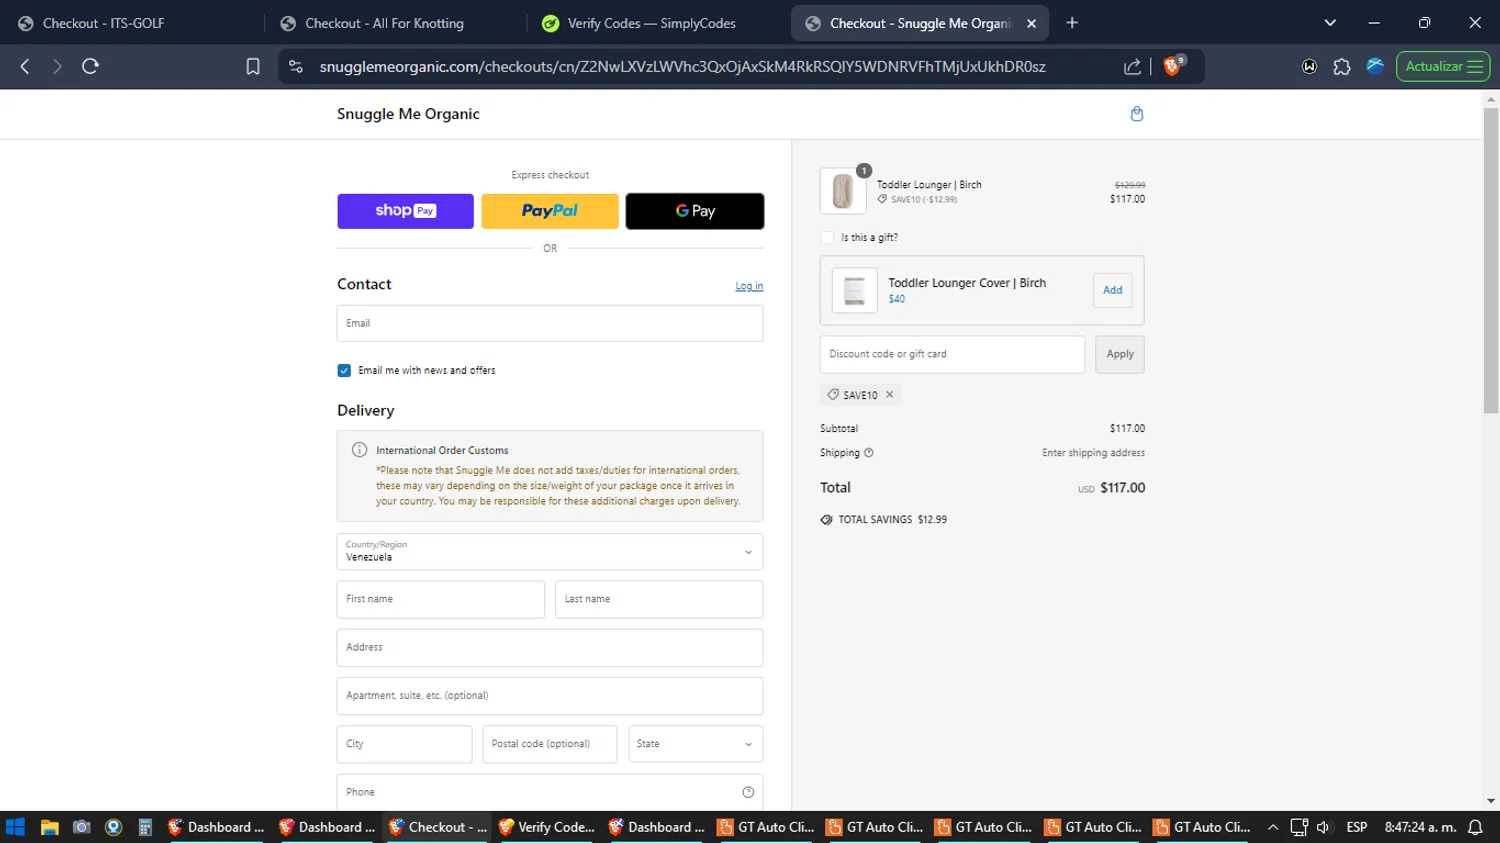Bookmark this page with the bookmark icon
The height and width of the screenshot is (843, 1500).
[x=253, y=67]
